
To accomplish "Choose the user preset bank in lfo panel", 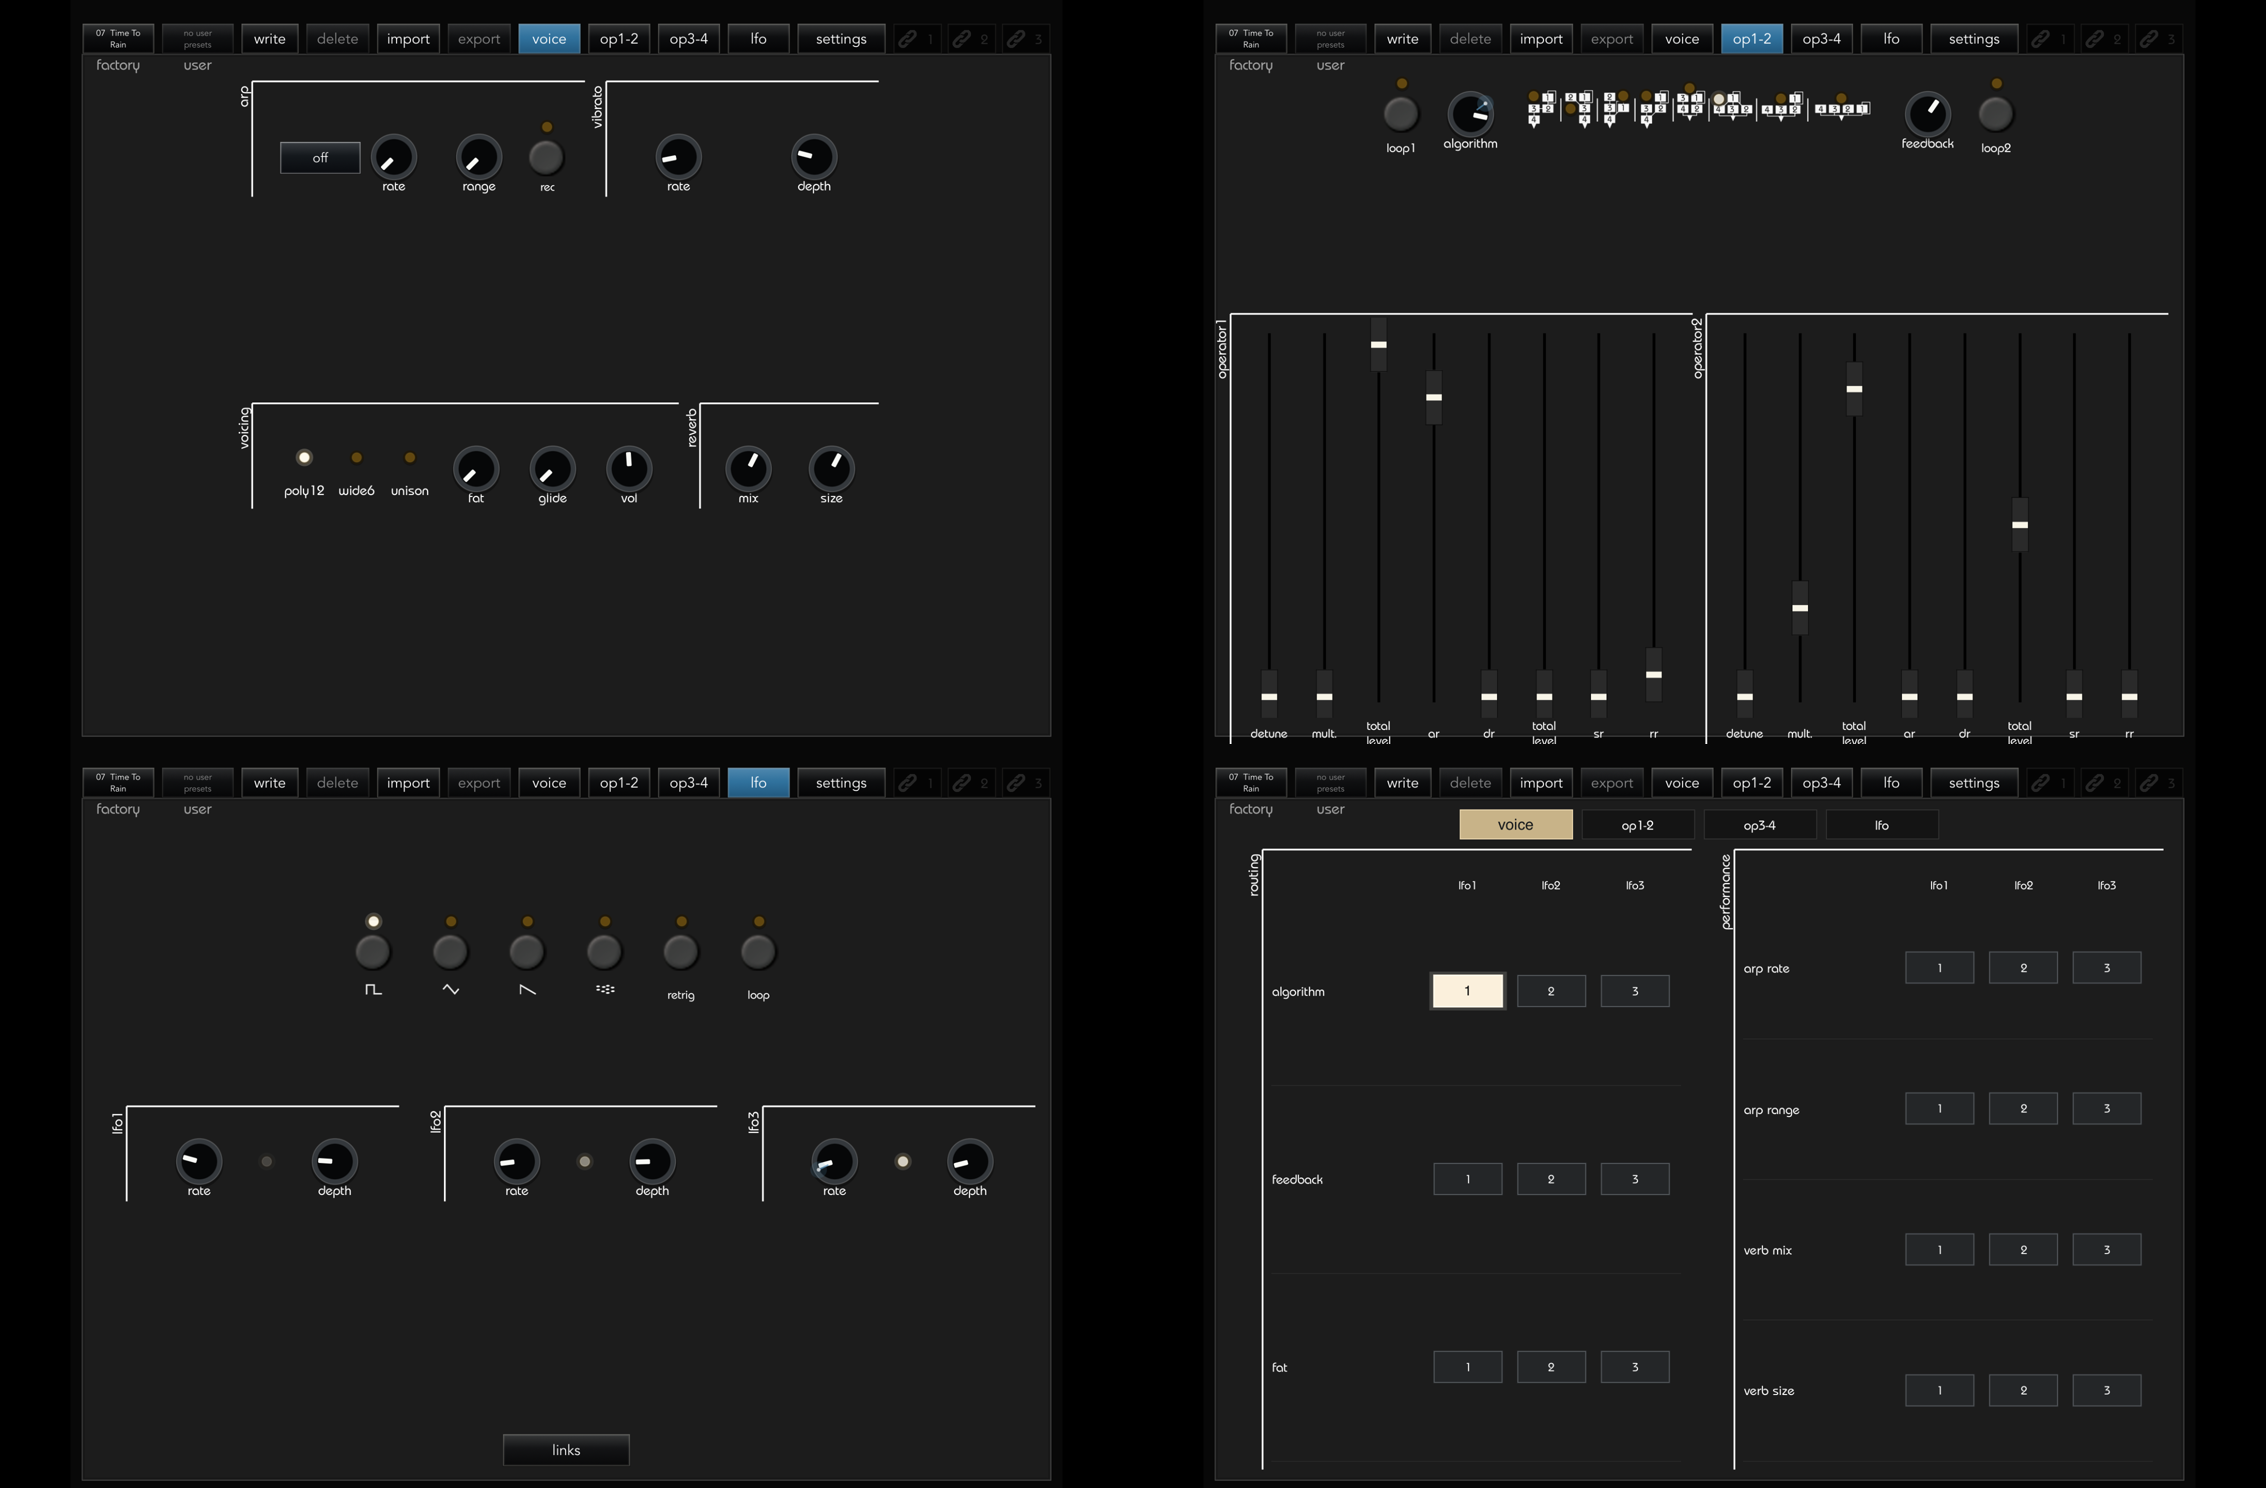I will [x=197, y=809].
